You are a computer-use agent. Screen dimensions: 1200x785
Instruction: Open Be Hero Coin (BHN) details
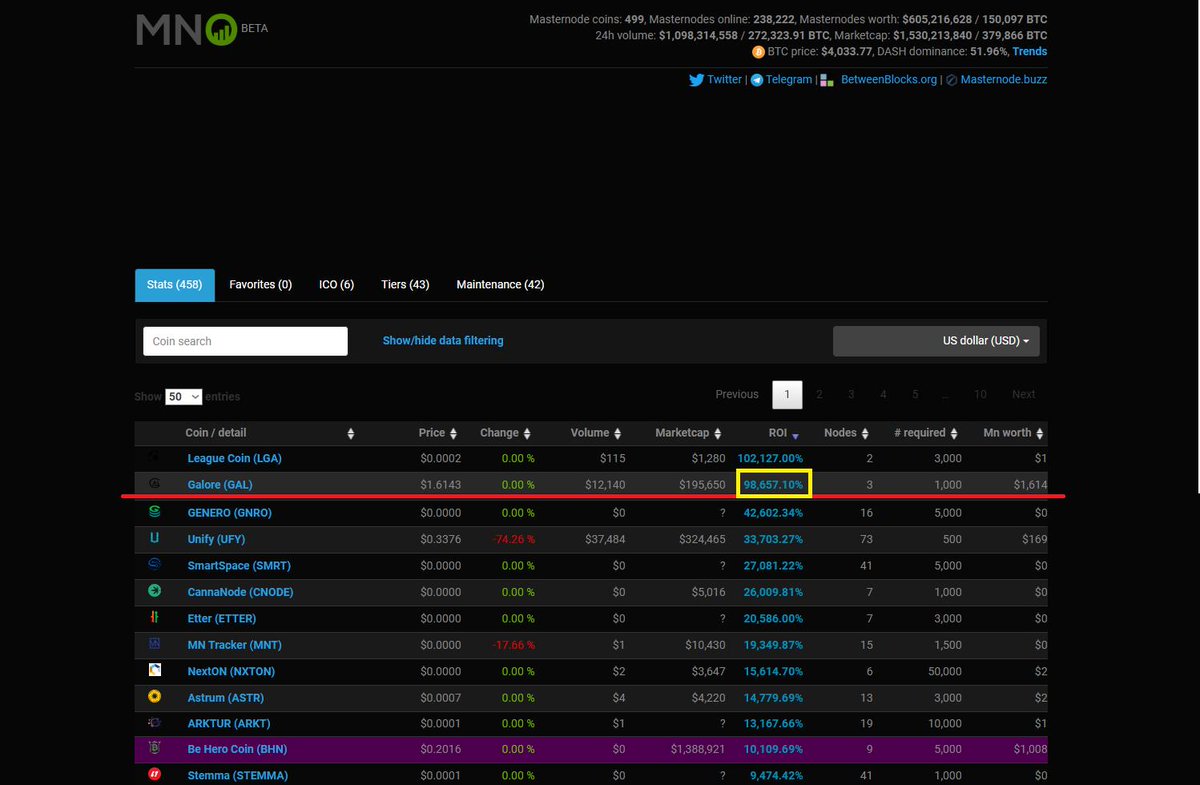(x=237, y=749)
